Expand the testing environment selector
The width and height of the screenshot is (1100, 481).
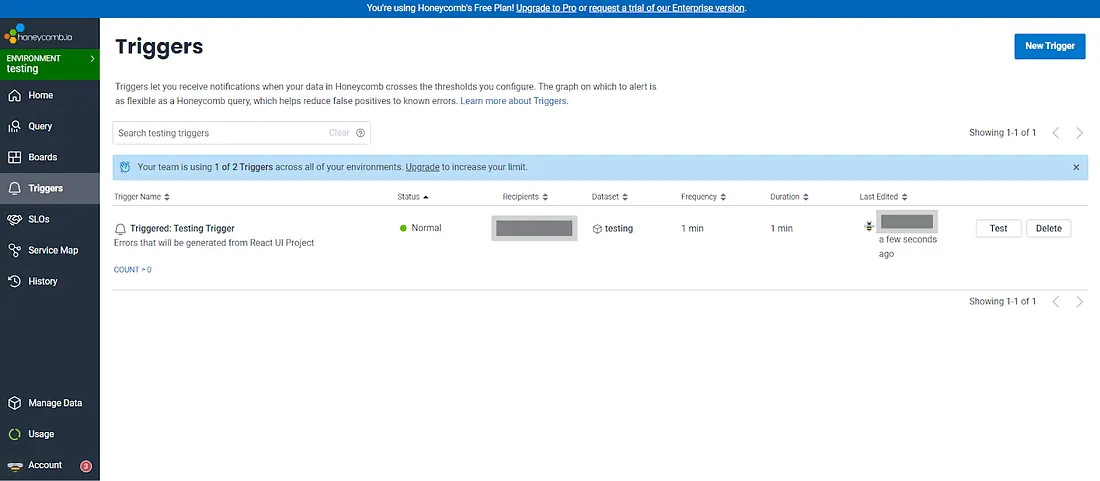(92, 60)
